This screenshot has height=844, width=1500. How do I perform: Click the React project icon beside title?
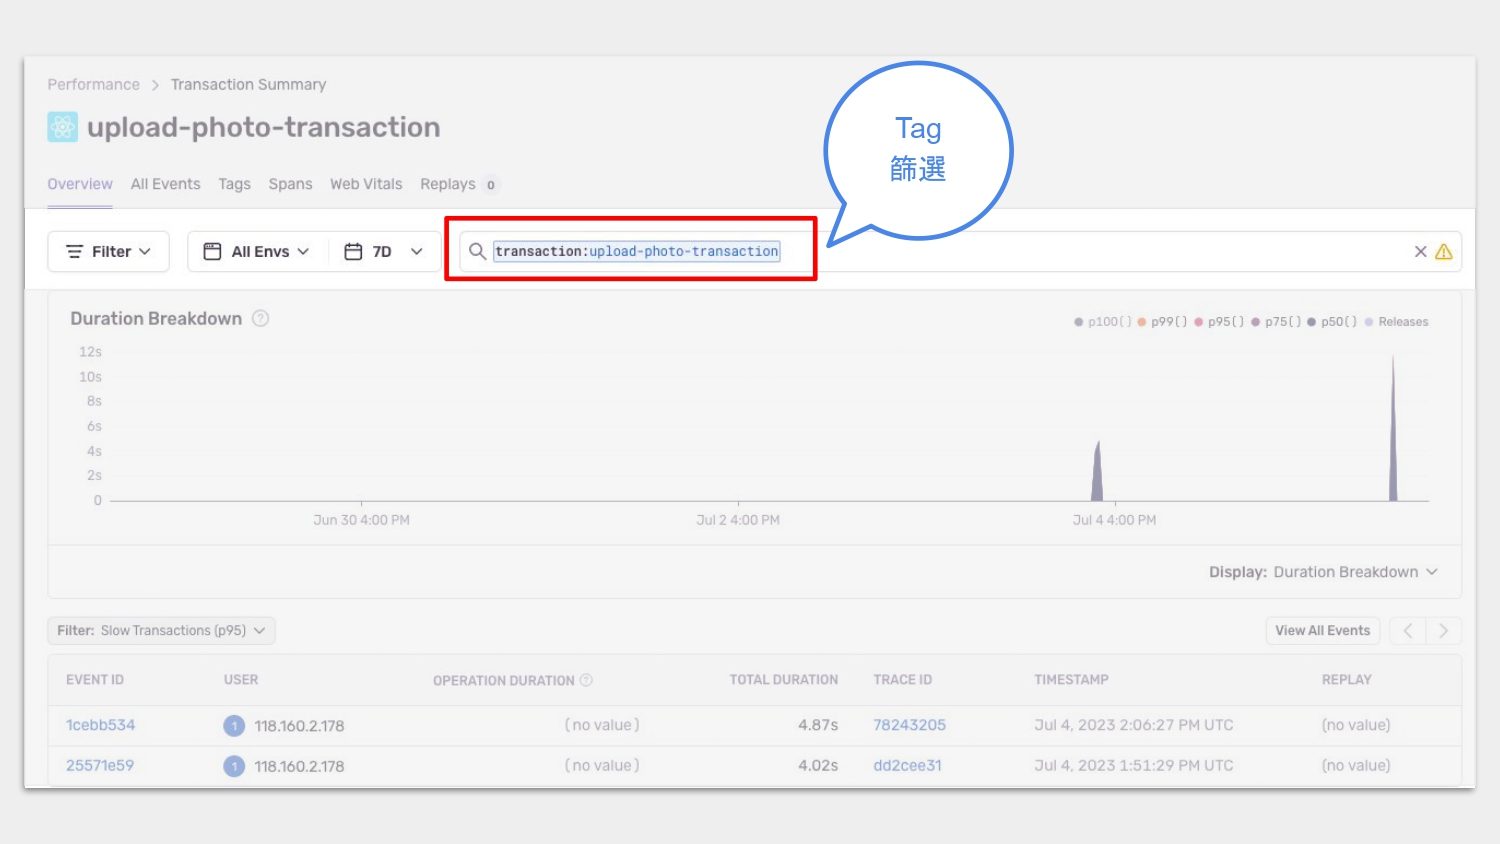pyautogui.click(x=62, y=127)
